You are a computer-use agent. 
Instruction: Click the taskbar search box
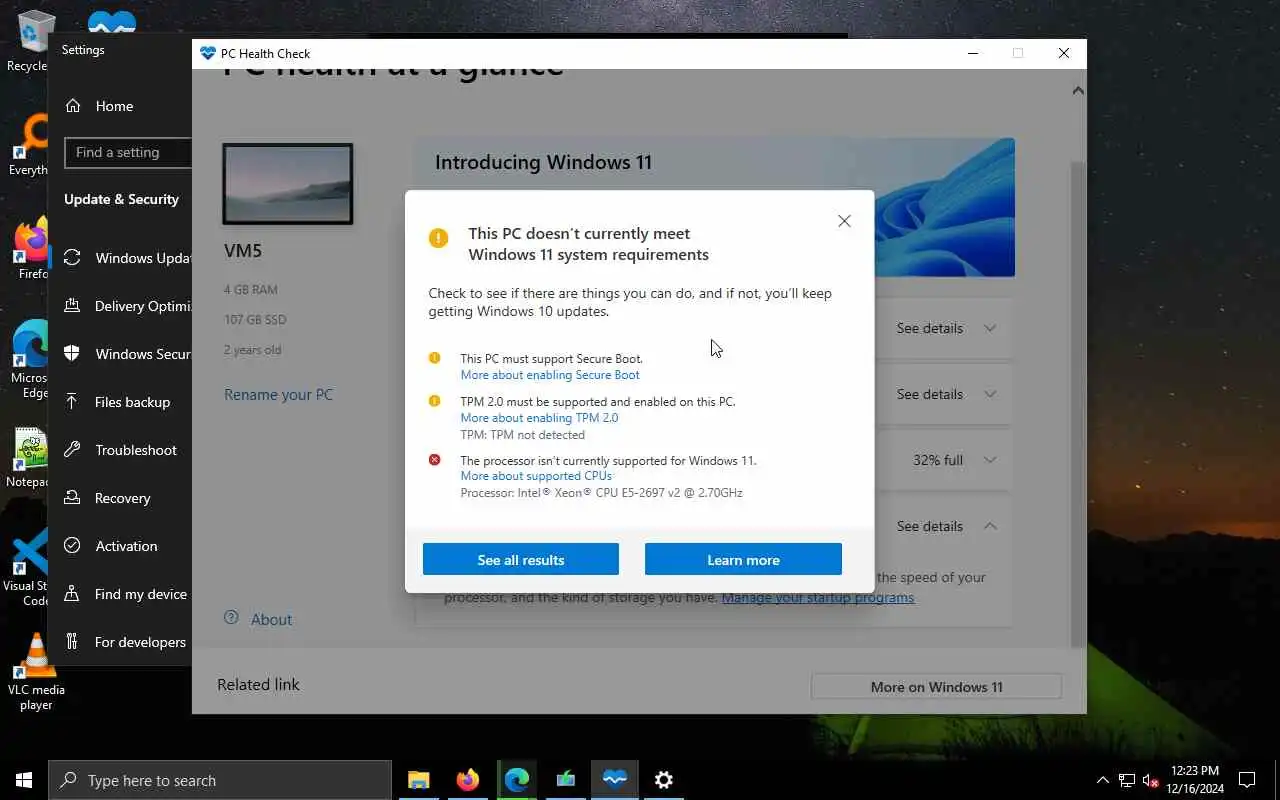220,780
